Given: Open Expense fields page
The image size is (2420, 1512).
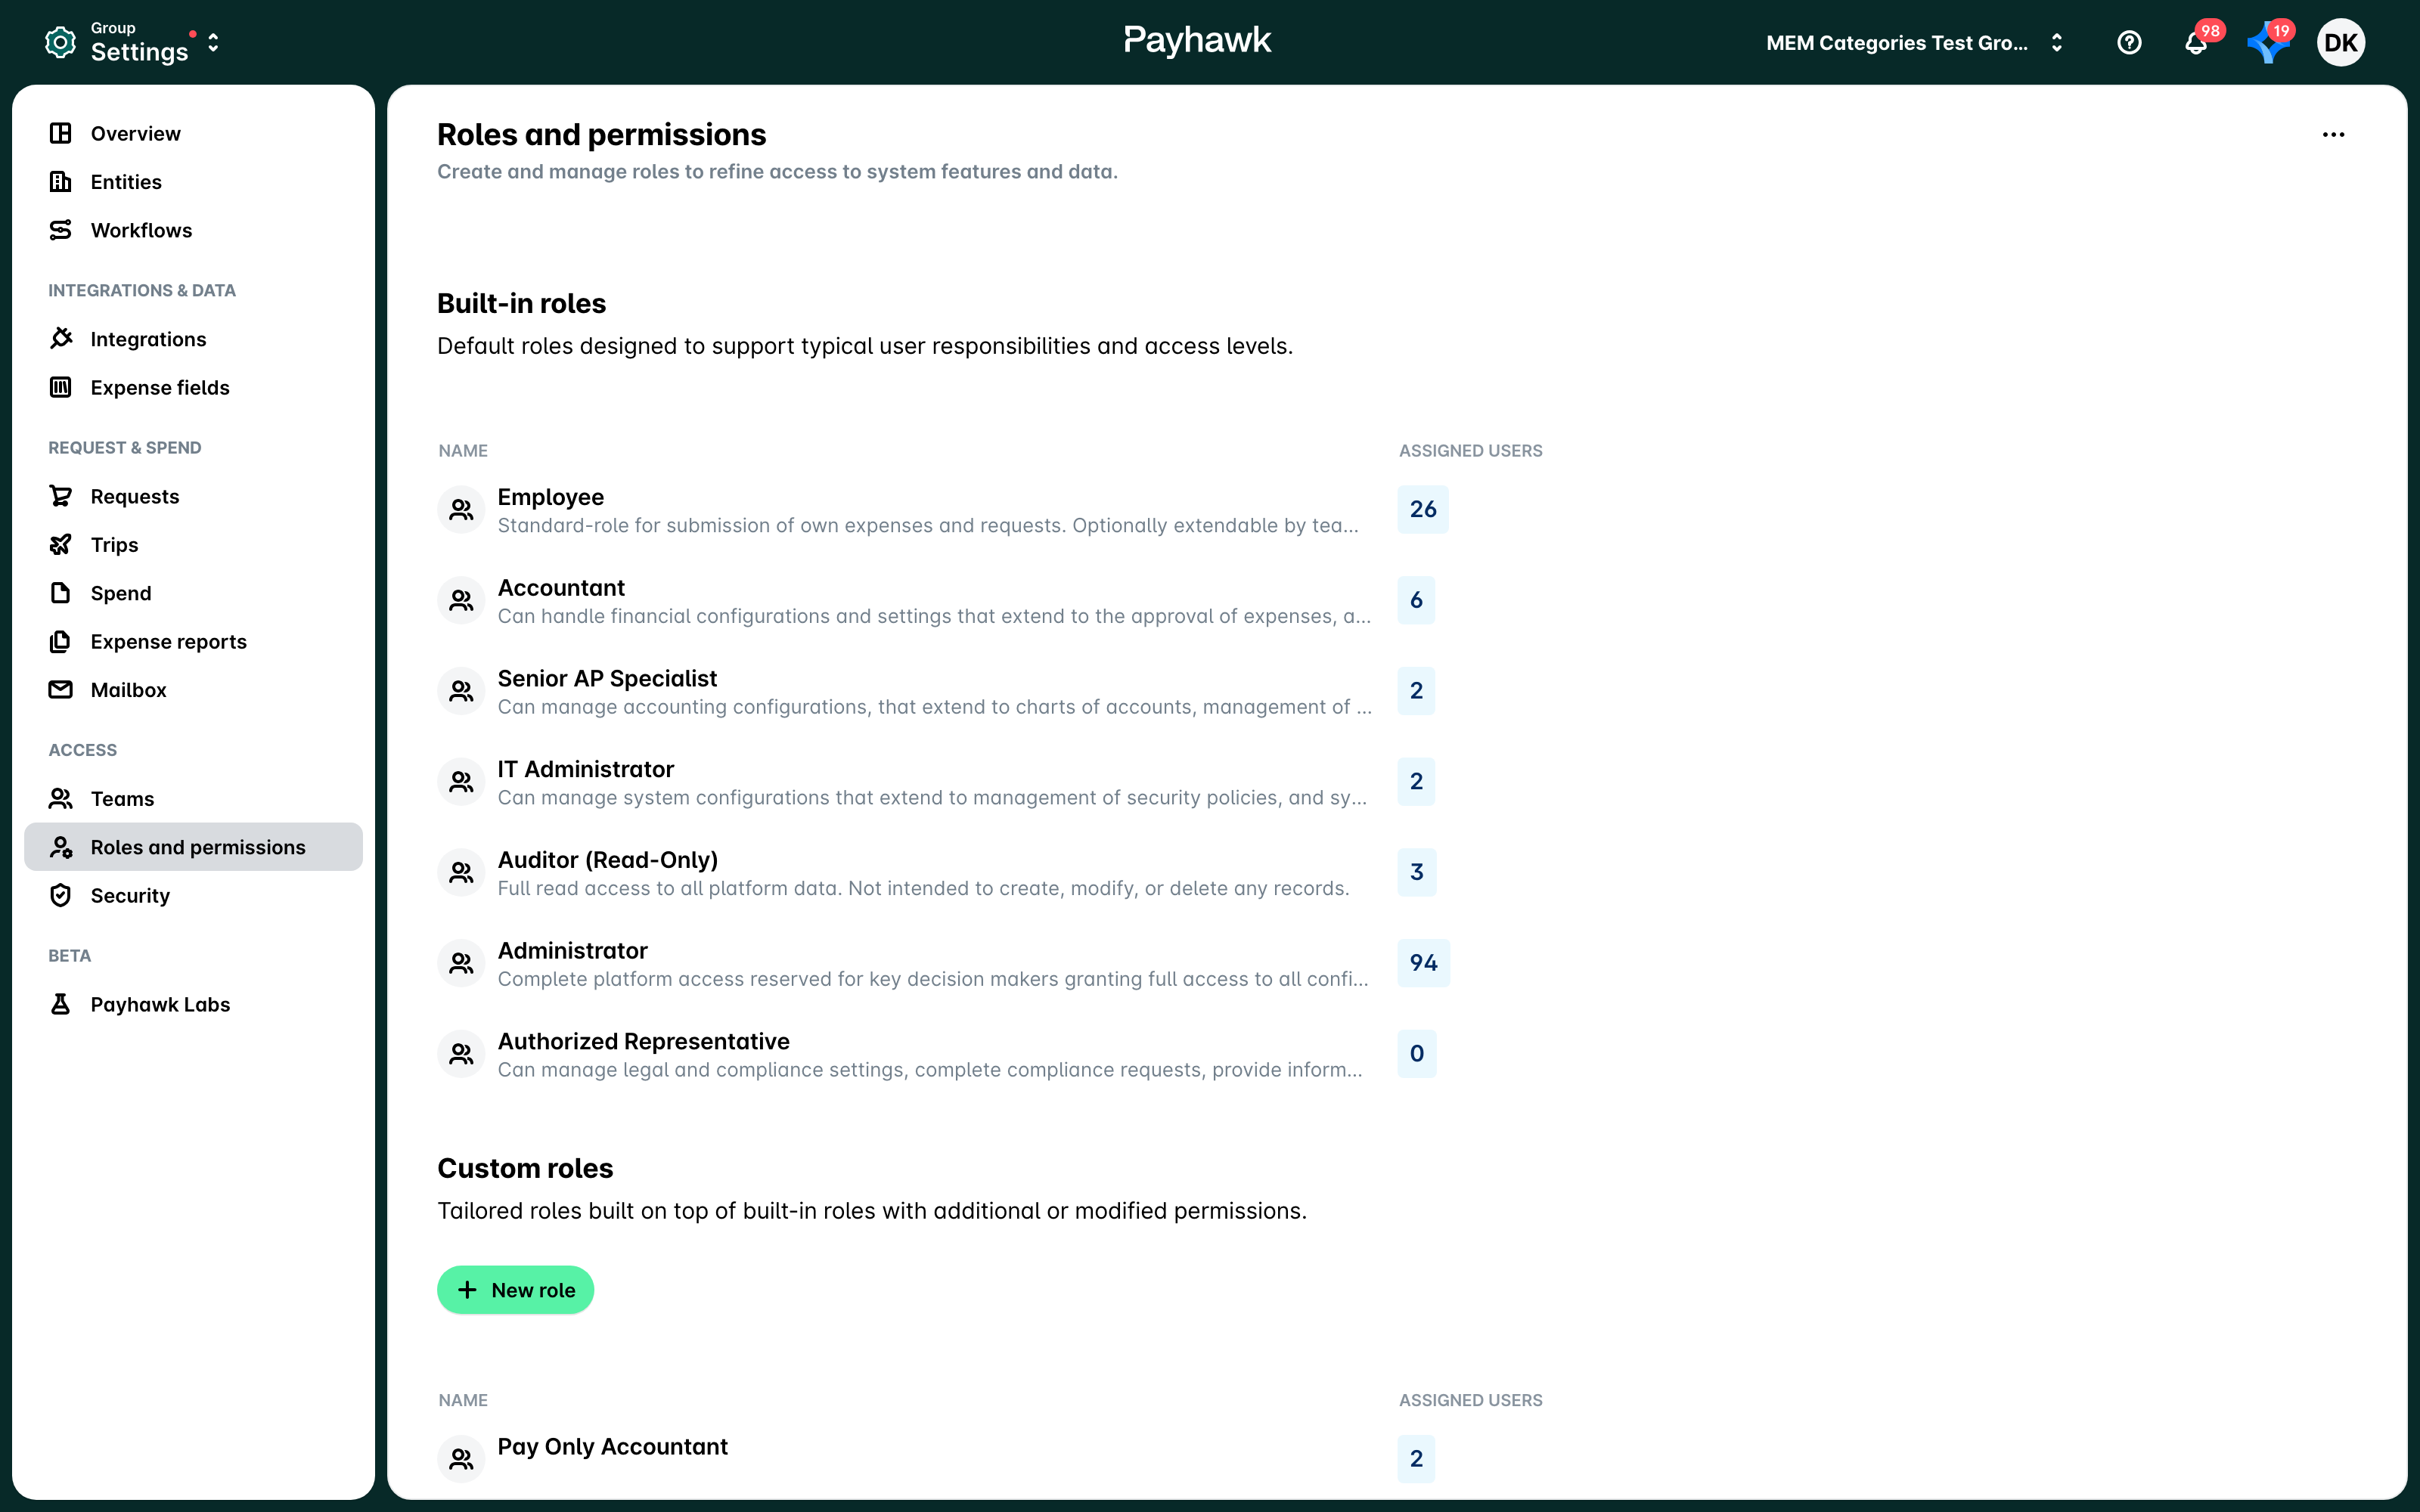Looking at the screenshot, I should [x=160, y=387].
